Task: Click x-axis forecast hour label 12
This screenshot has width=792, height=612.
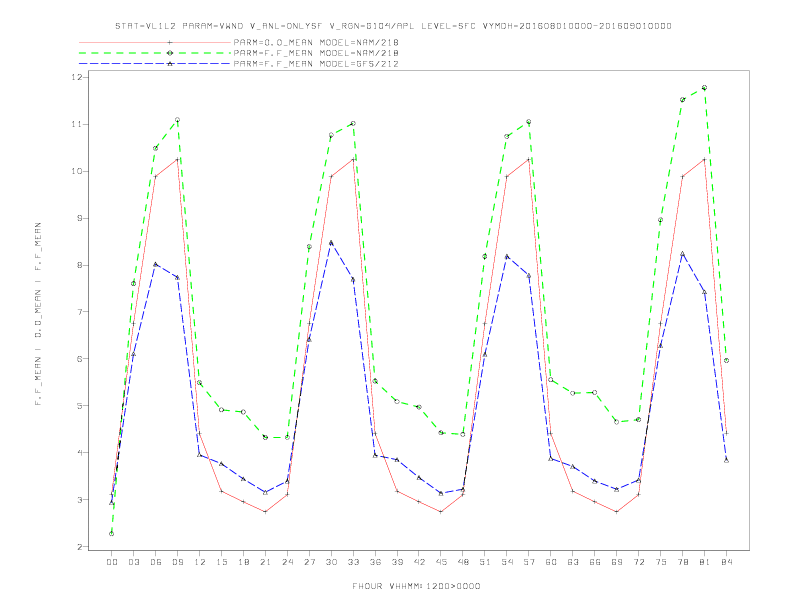Action: point(200,562)
